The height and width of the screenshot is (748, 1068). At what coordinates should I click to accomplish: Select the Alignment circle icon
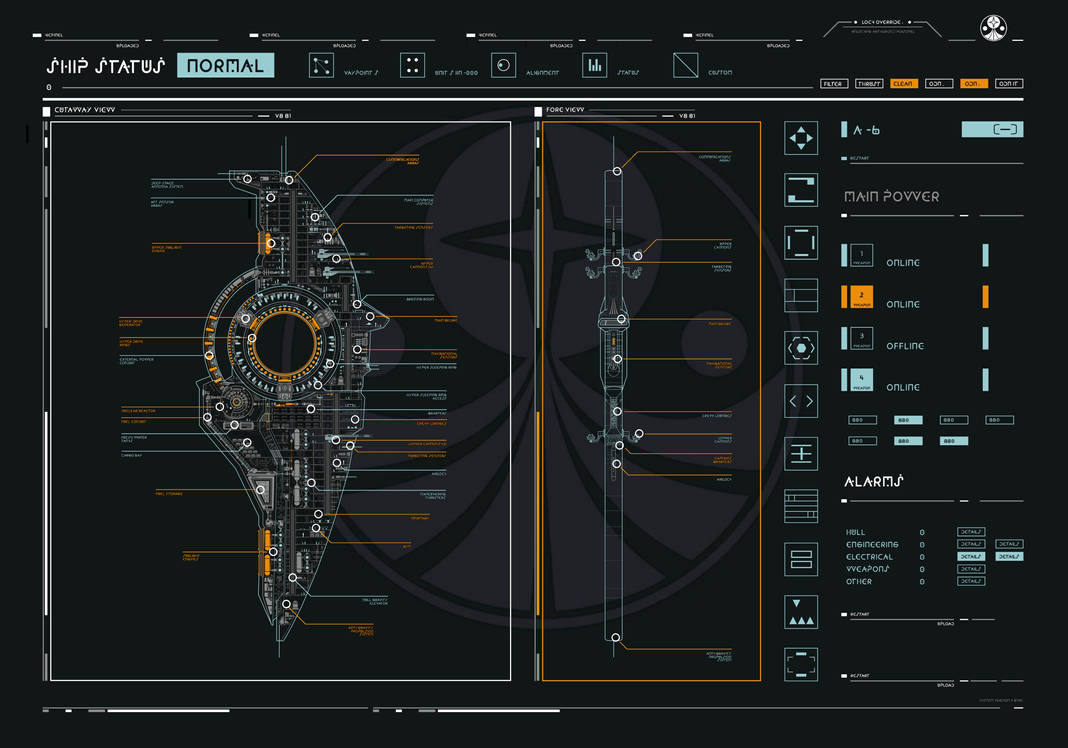[x=503, y=66]
